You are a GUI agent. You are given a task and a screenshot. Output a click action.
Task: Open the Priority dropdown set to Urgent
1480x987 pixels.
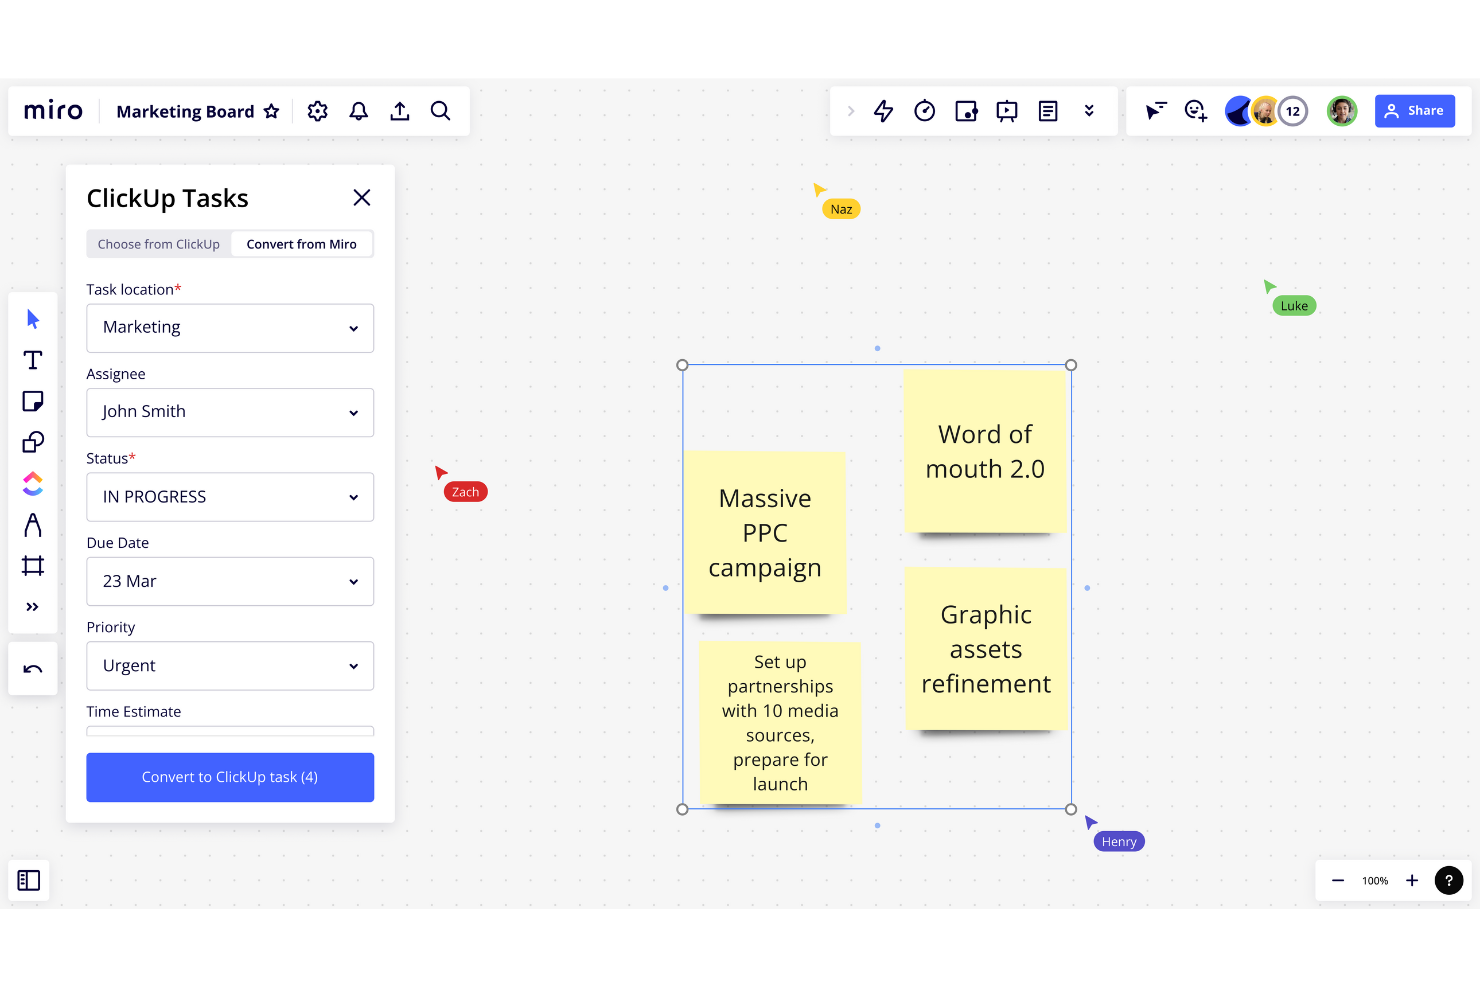pos(230,666)
